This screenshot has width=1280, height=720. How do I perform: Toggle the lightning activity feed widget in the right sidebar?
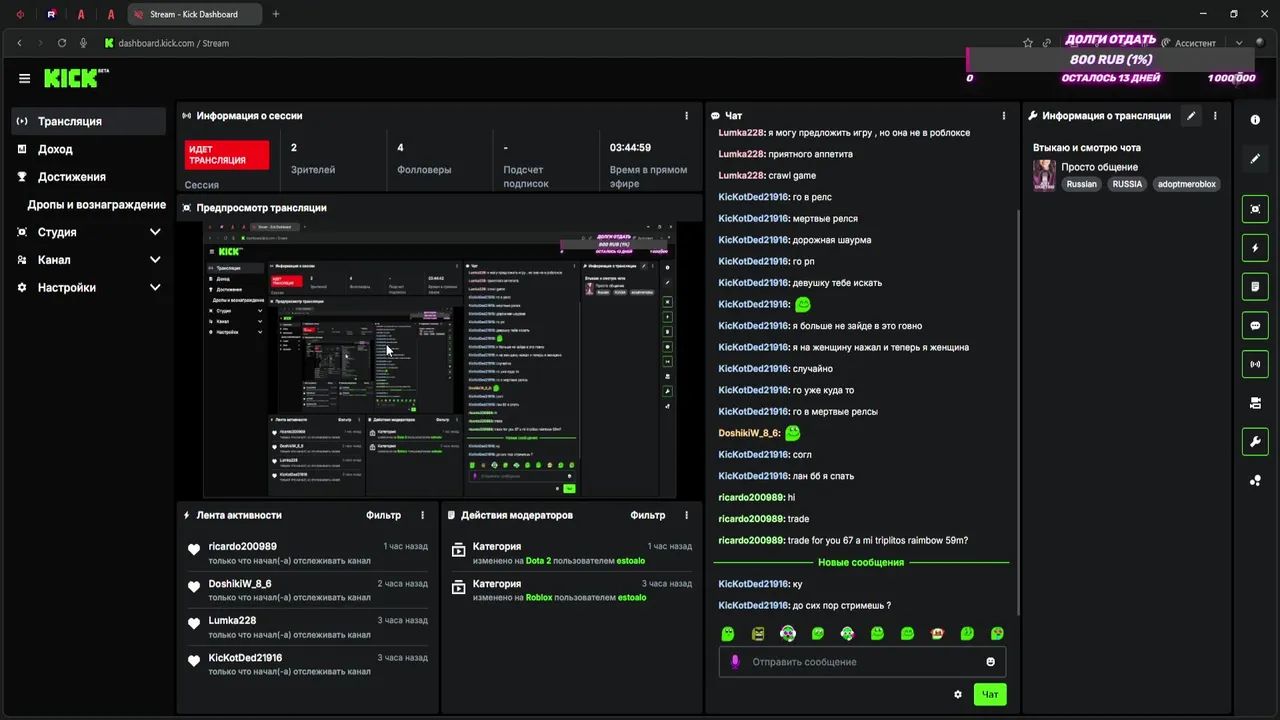[1255, 248]
